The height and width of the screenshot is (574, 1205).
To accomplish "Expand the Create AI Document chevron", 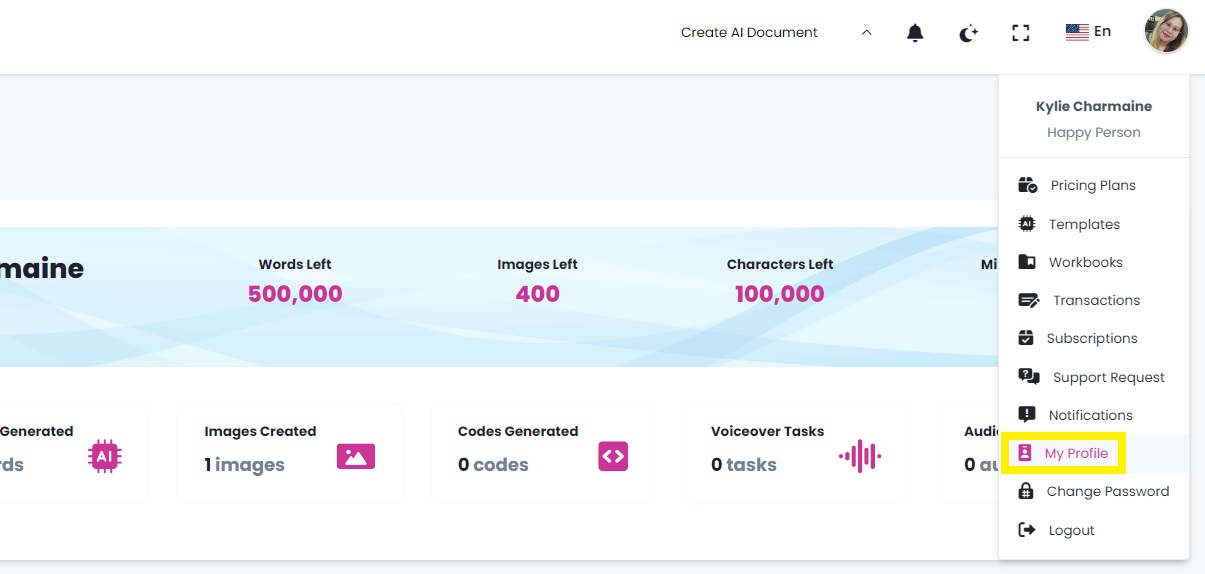I will 866,33.
